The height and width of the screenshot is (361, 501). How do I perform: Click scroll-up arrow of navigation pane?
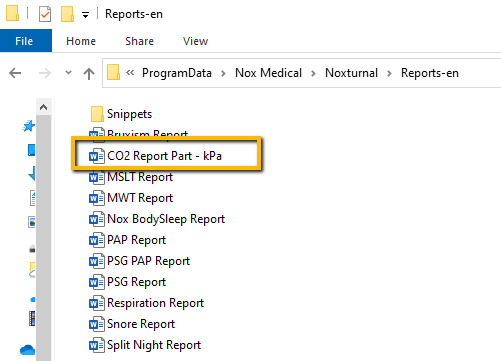pos(44,107)
